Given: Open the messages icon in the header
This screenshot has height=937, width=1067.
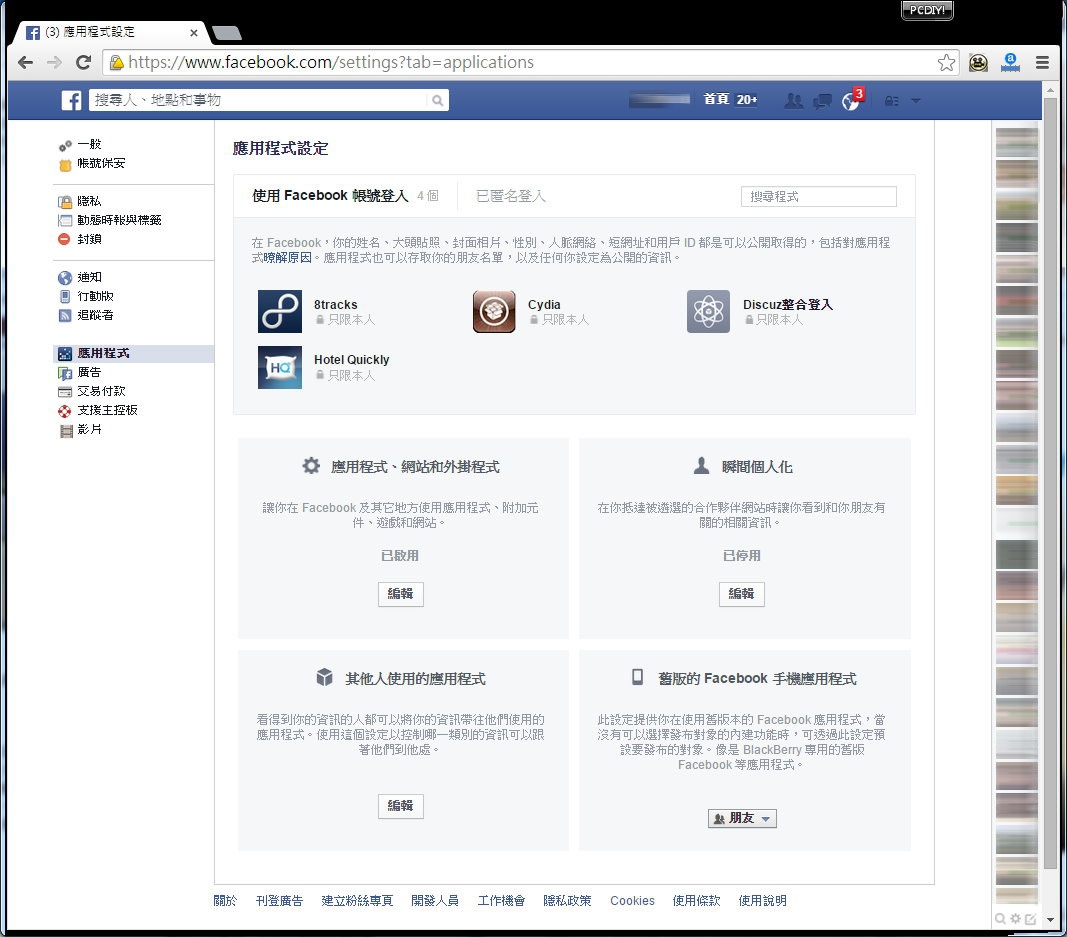Looking at the screenshot, I should pos(822,101).
